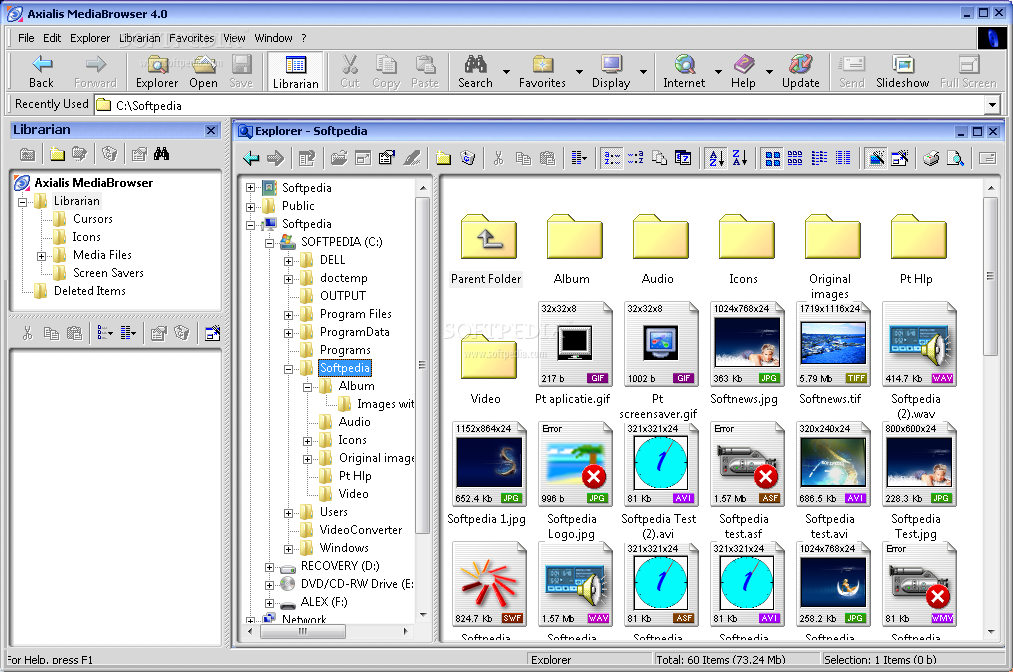This screenshot has width=1013, height=672.
Task: Click the Internet globe toolbar icon
Action: pyautogui.click(x=684, y=71)
